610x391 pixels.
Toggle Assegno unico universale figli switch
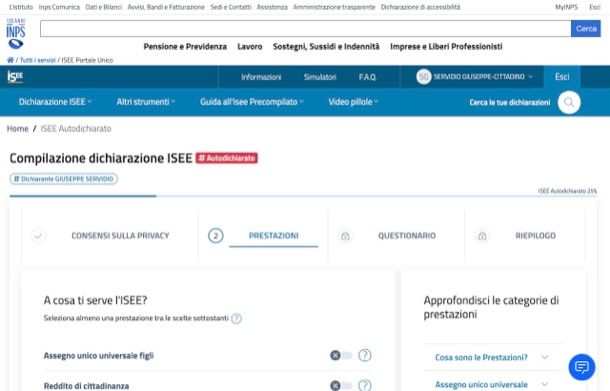pyautogui.click(x=341, y=355)
